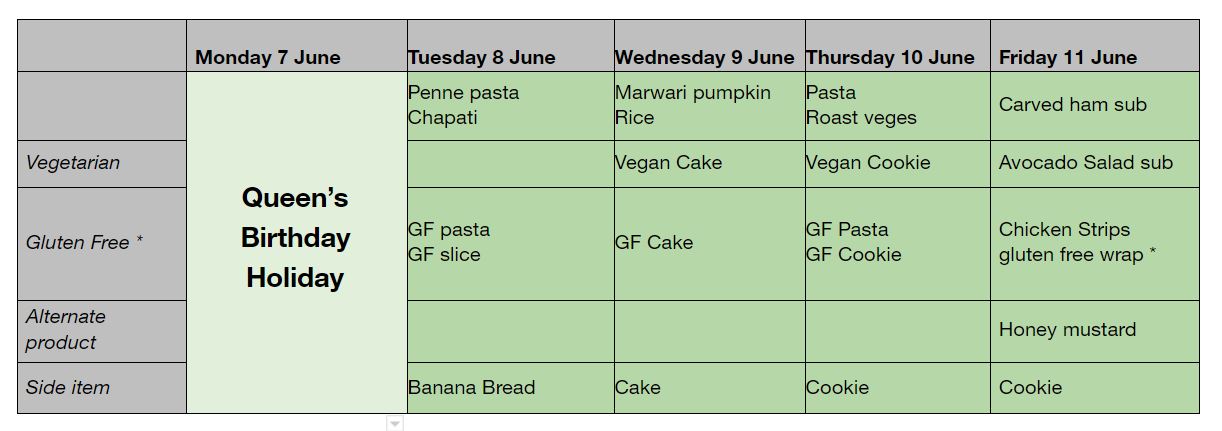Select the Gluten Free row label
This screenshot has width=1222, height=431.
[102, 244]
